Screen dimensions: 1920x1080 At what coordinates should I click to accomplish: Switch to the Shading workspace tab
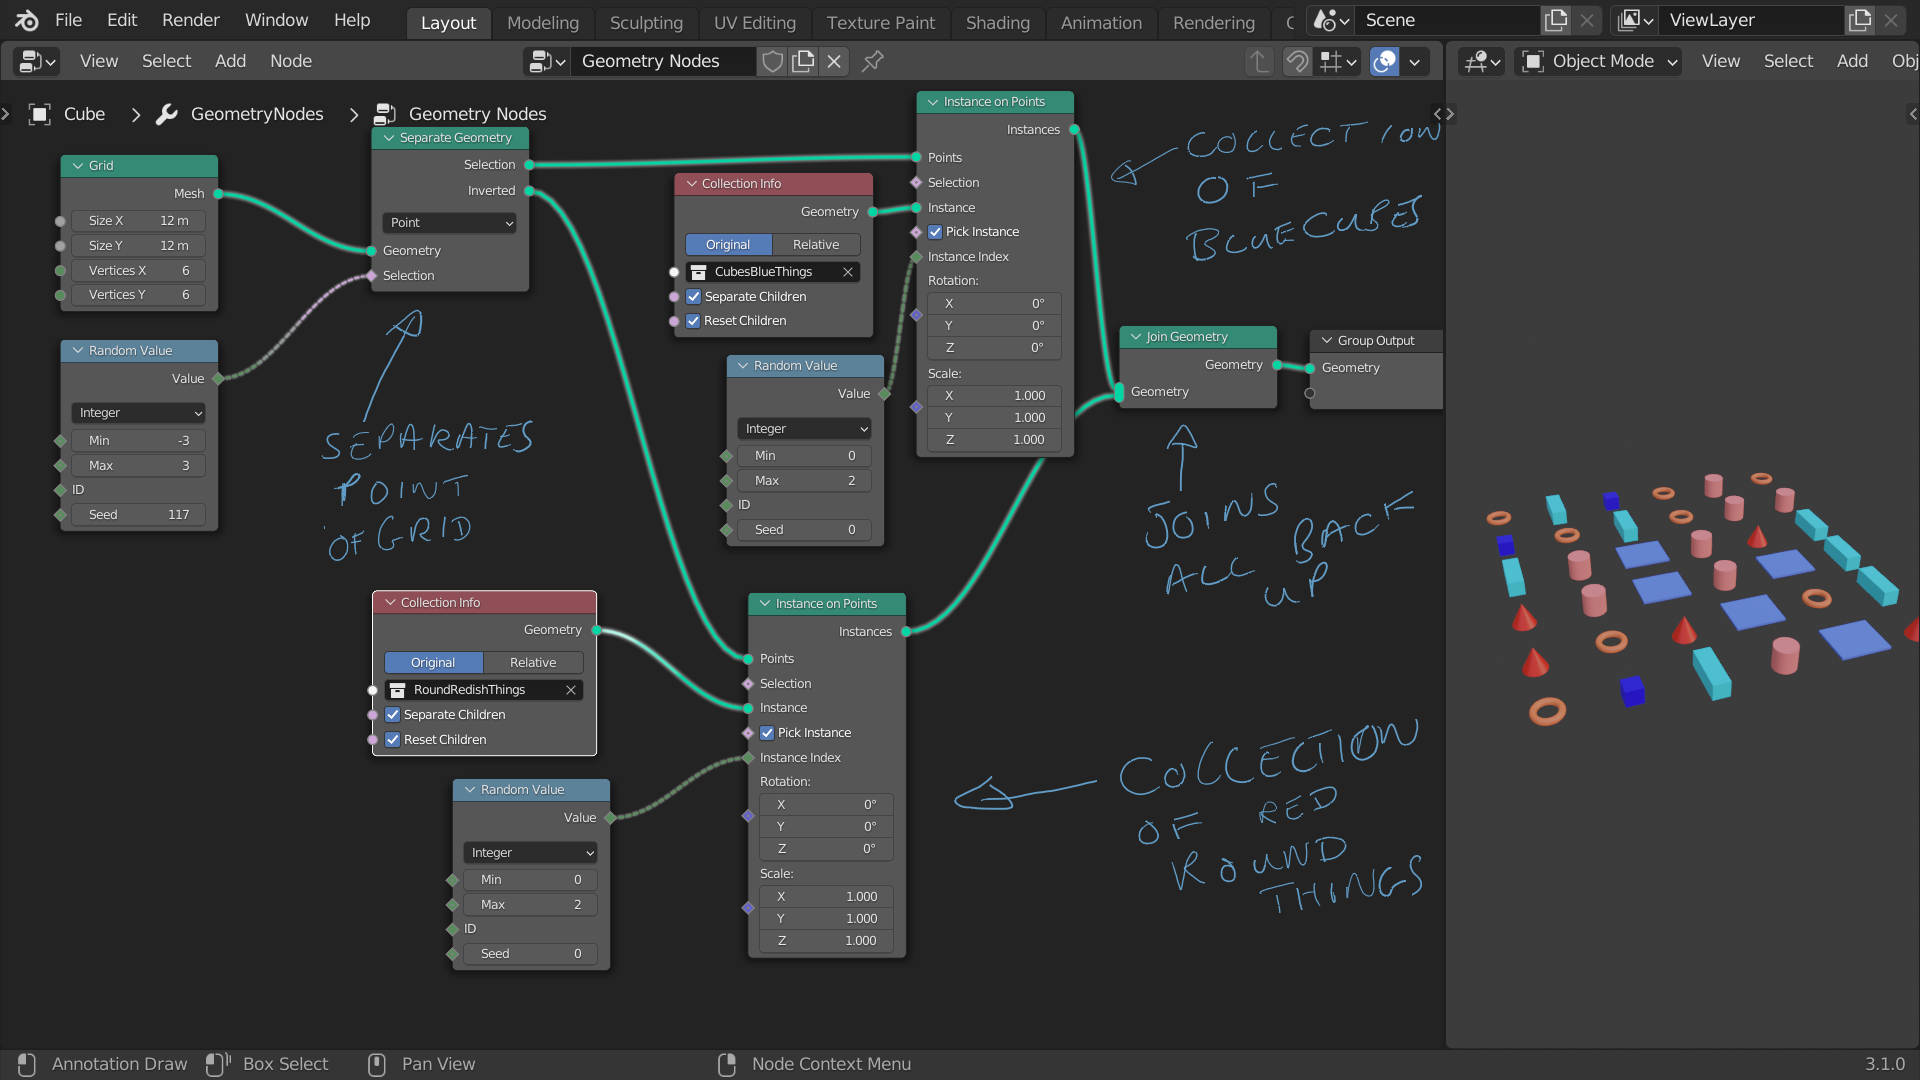997,22
